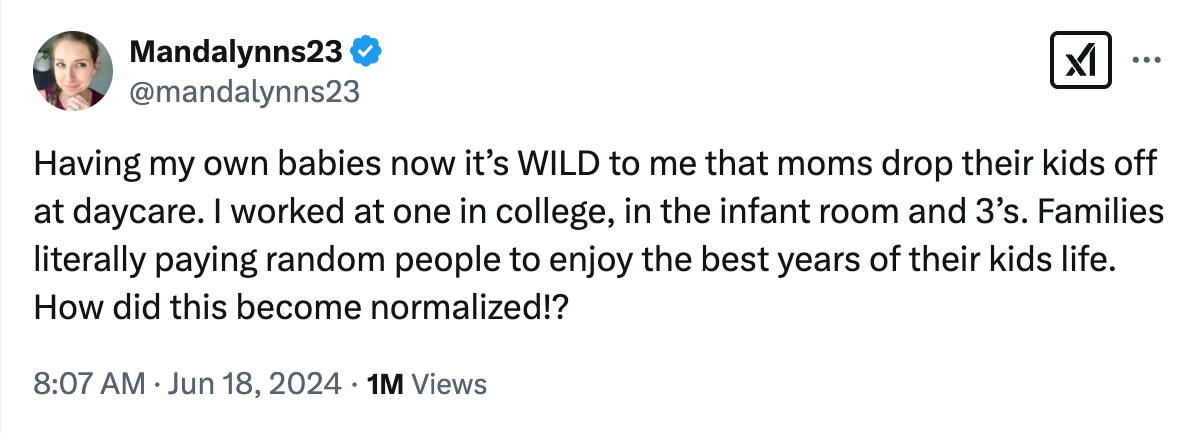Click the @mandalynns23 handle
The width and height of the screenshot is (1193, 433).
tap(244, 92)
